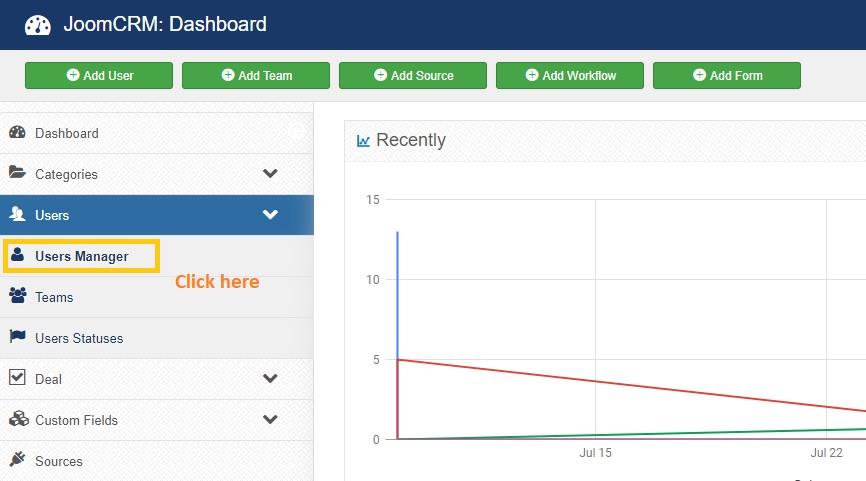
Task: Click the 5 y-axis value
Action: tap(376, 360)
